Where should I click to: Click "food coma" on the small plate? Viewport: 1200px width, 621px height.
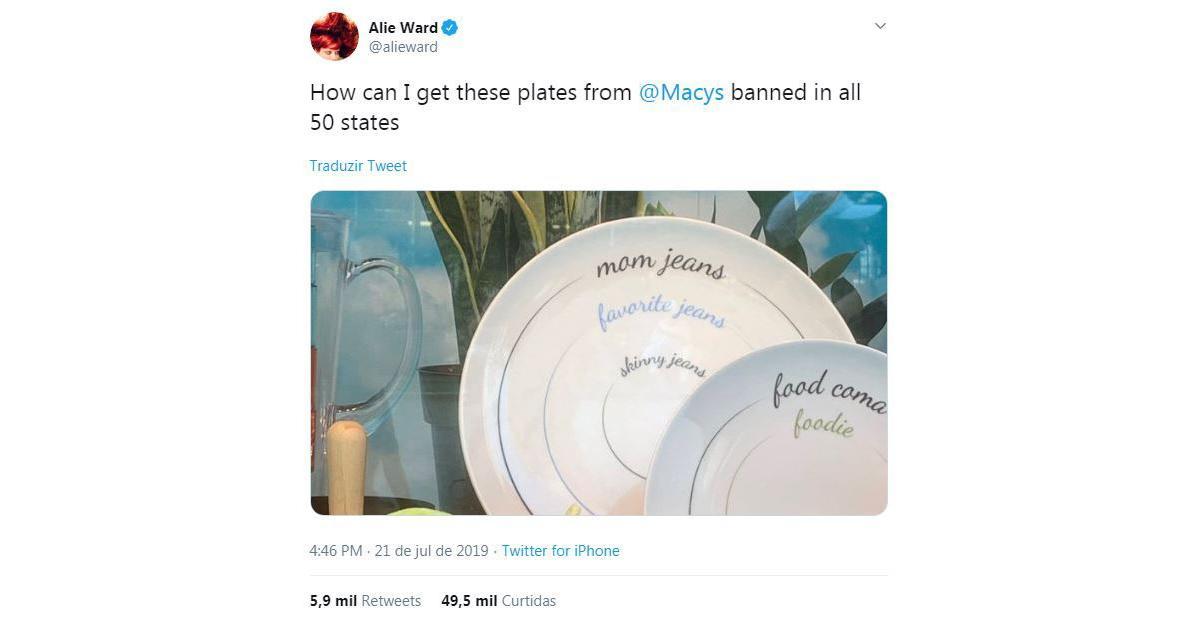pyautogui.click(x=828, y=391)
